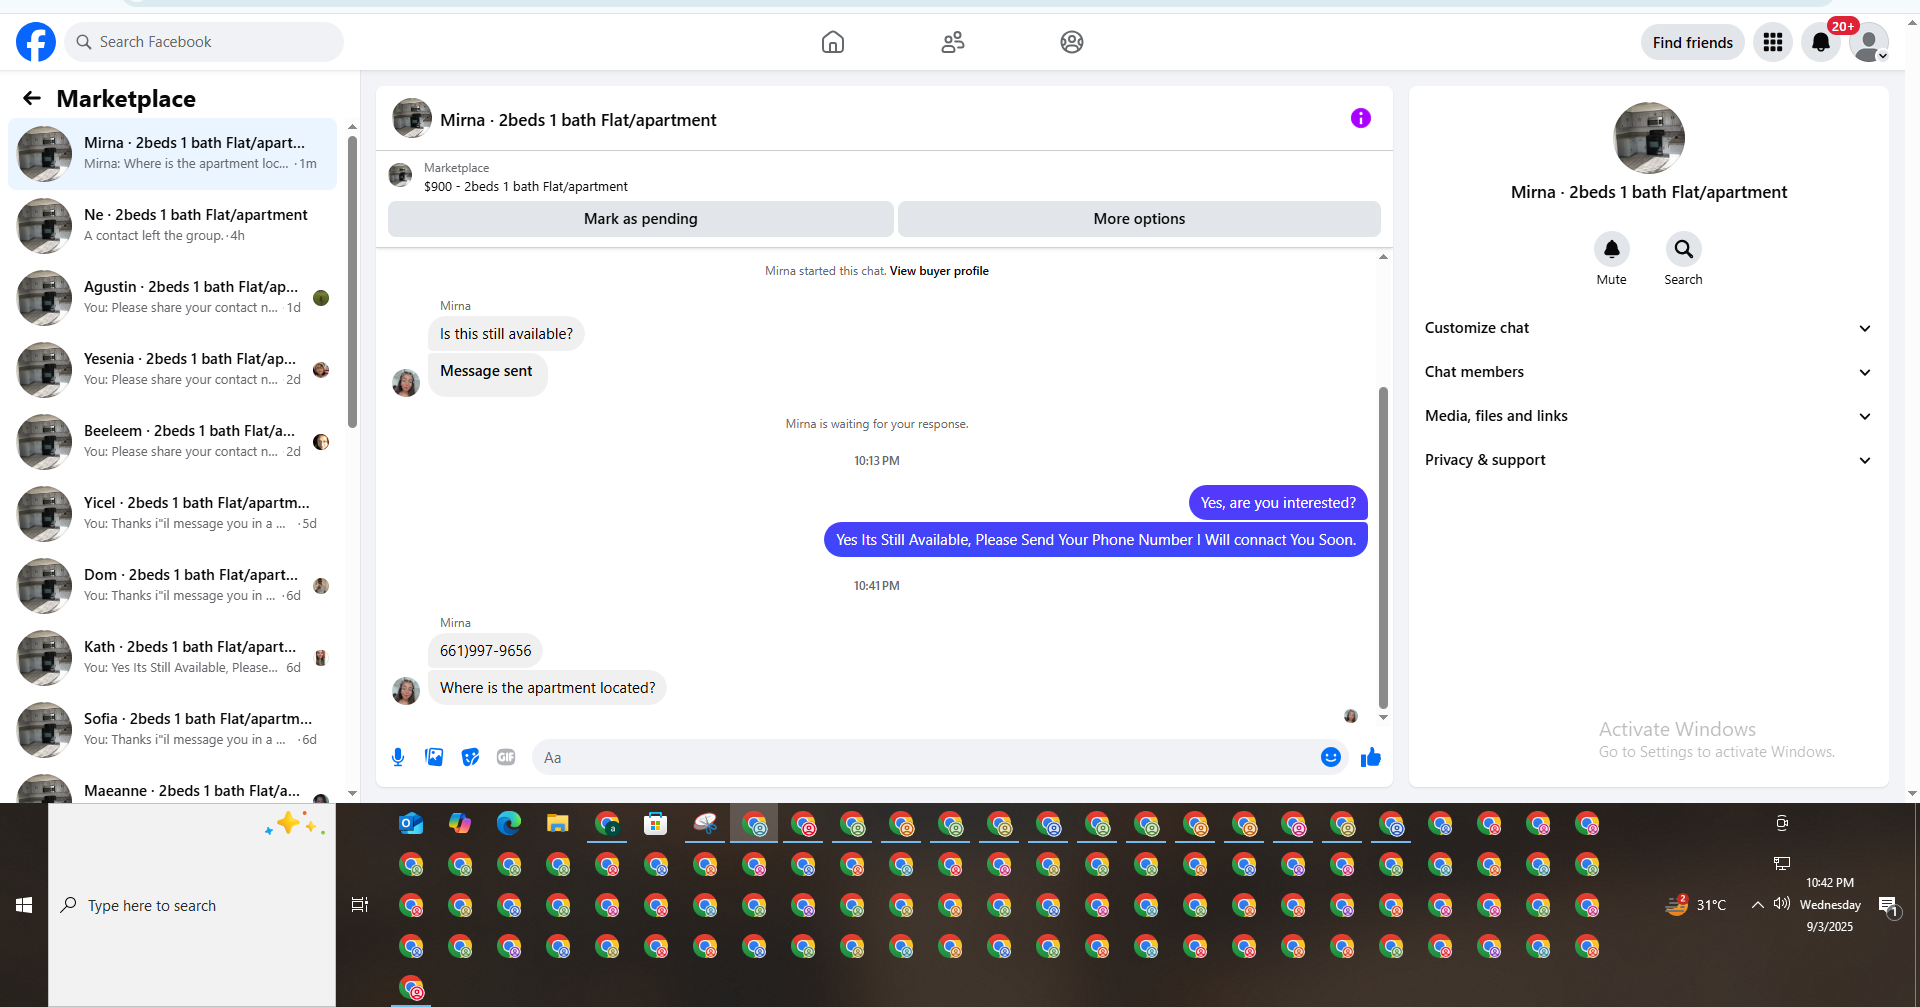Open the Beeleem conversation
The width and height of the screenshot is (1920, 1007).
click(172, 442)
